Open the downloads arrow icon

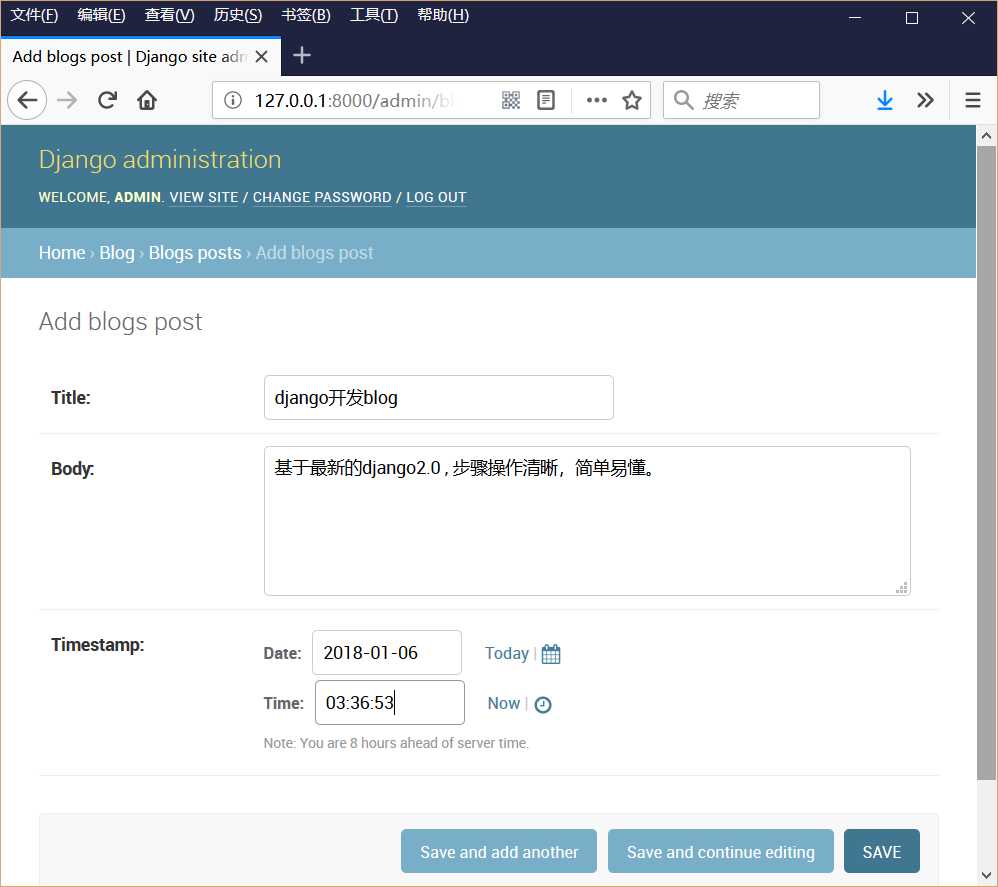(x=885, y=100)
